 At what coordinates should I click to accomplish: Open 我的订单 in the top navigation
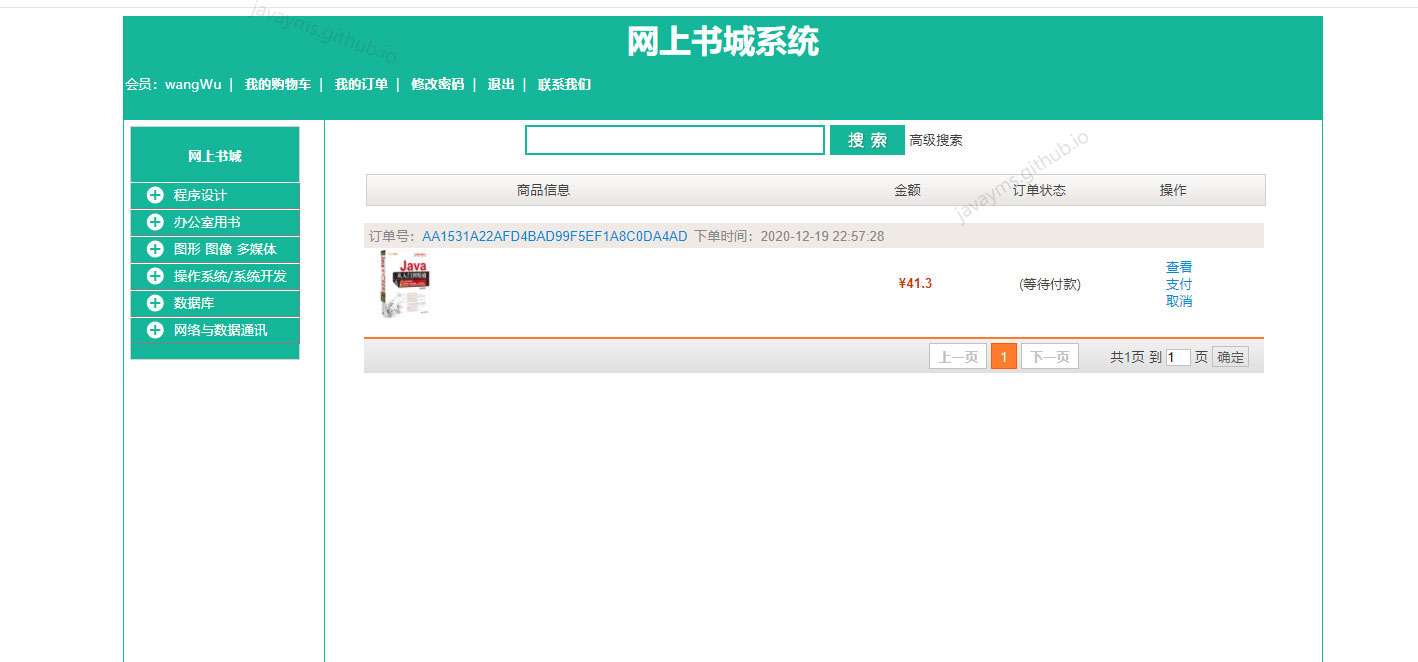361,85
